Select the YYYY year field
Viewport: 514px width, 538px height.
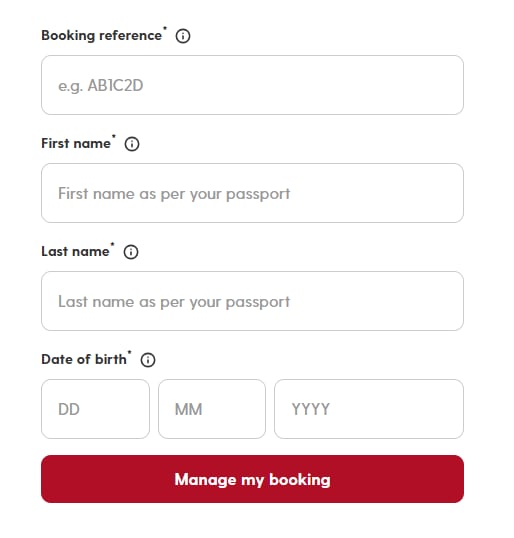click(x=369, y=409)
